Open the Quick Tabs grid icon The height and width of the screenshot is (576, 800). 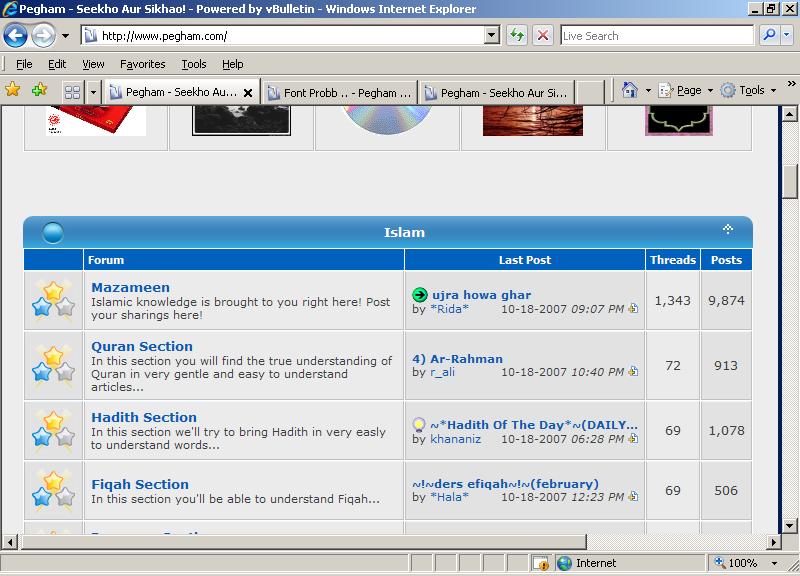72,91
